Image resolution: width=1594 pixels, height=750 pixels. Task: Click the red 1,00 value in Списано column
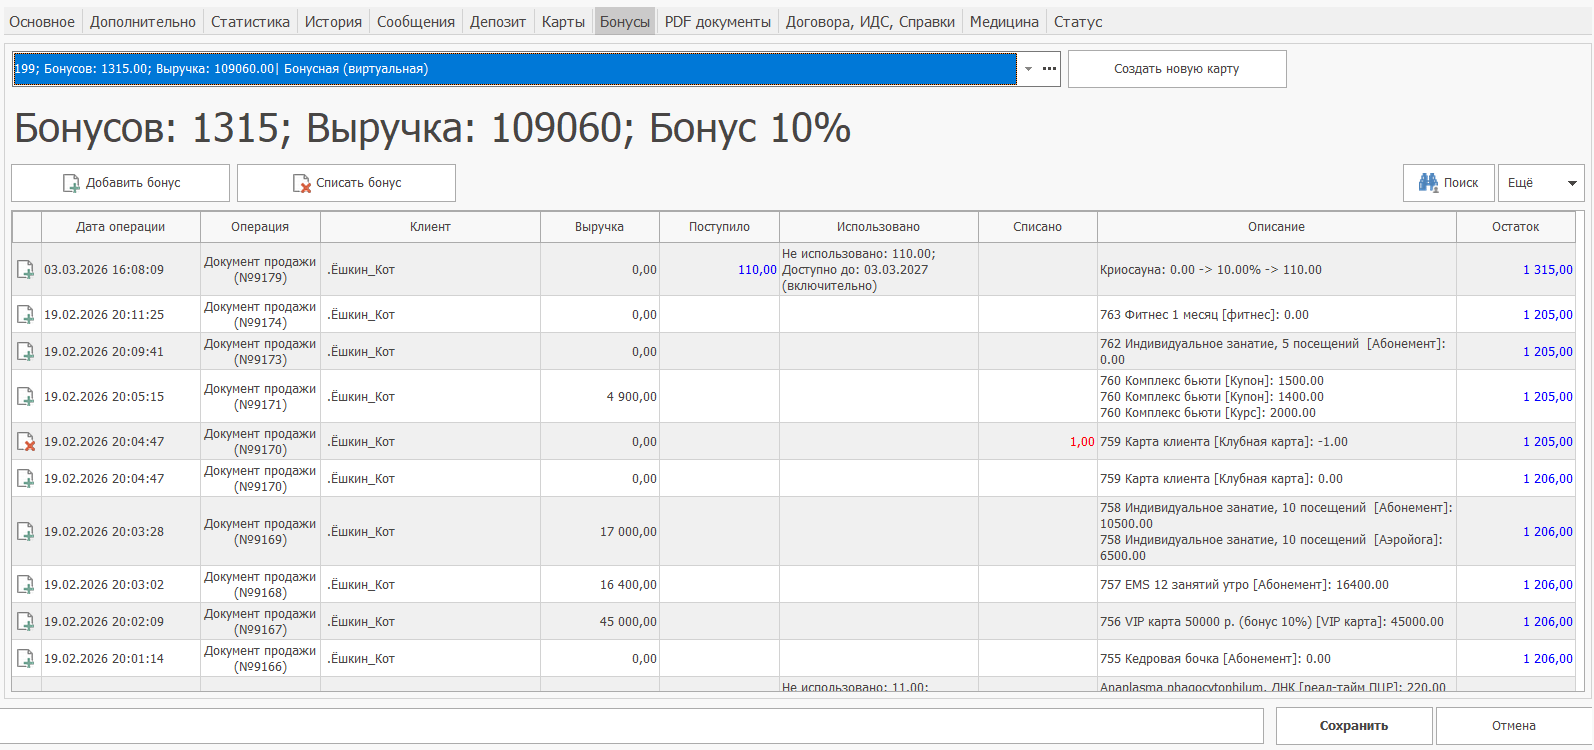(1082, 442)
